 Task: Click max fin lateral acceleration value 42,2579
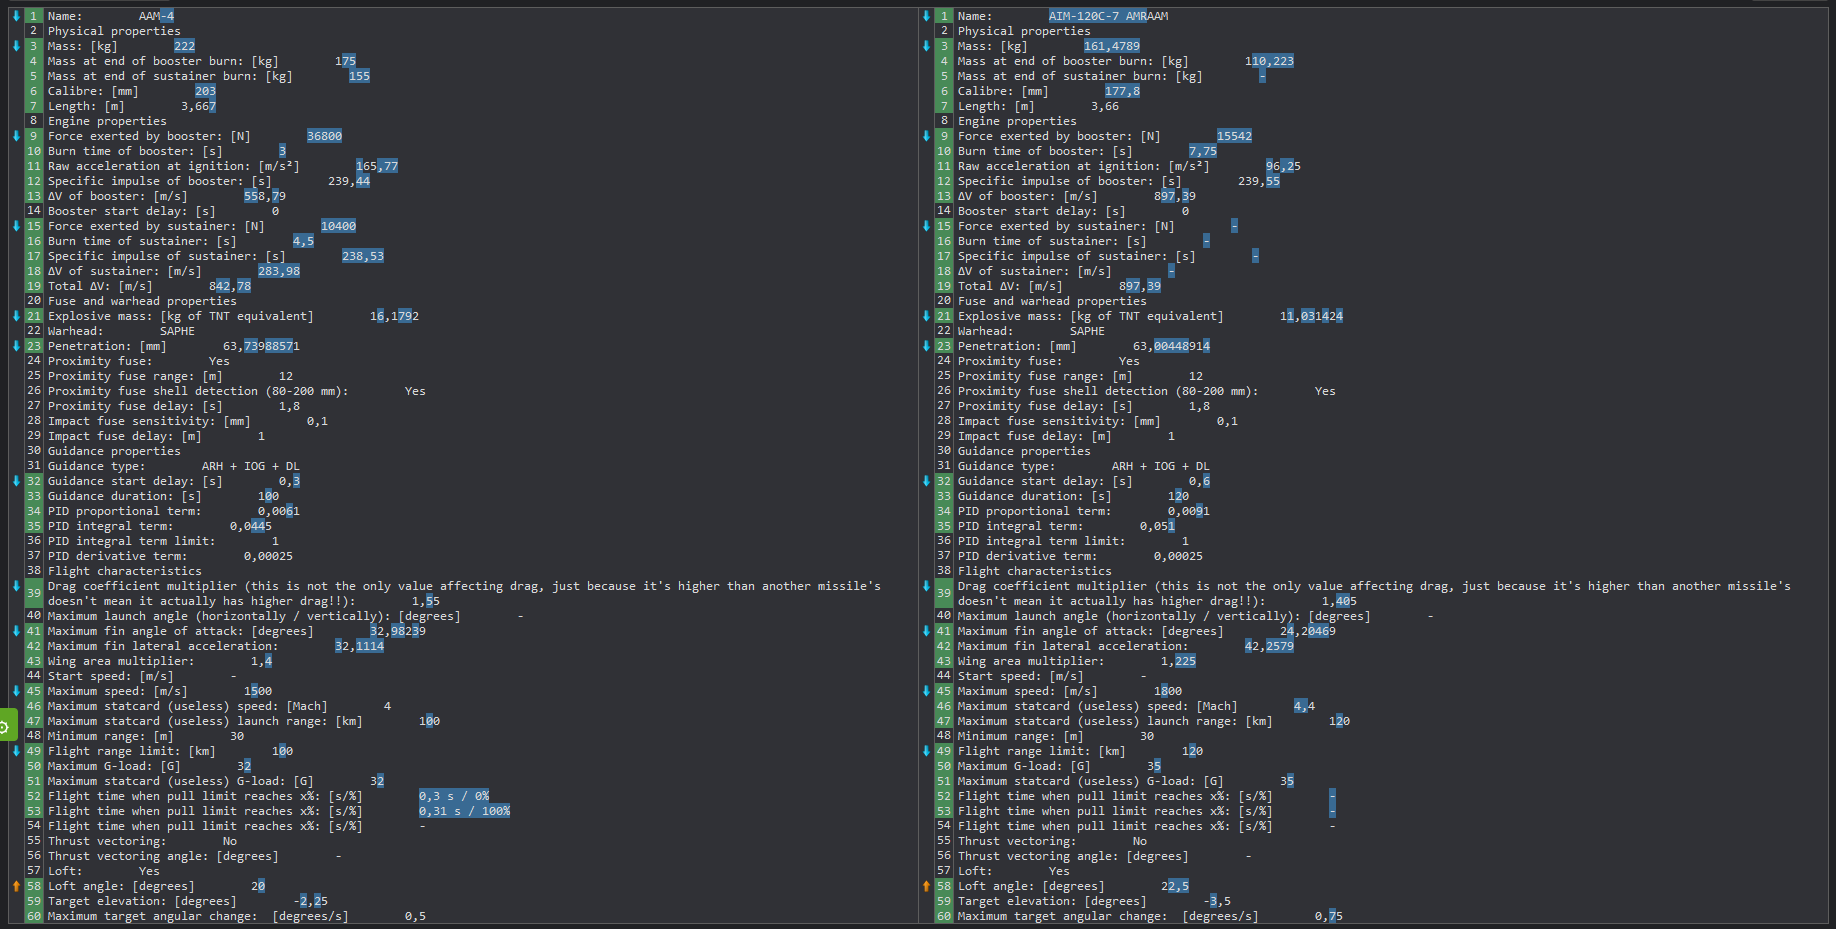(1269, 646)
